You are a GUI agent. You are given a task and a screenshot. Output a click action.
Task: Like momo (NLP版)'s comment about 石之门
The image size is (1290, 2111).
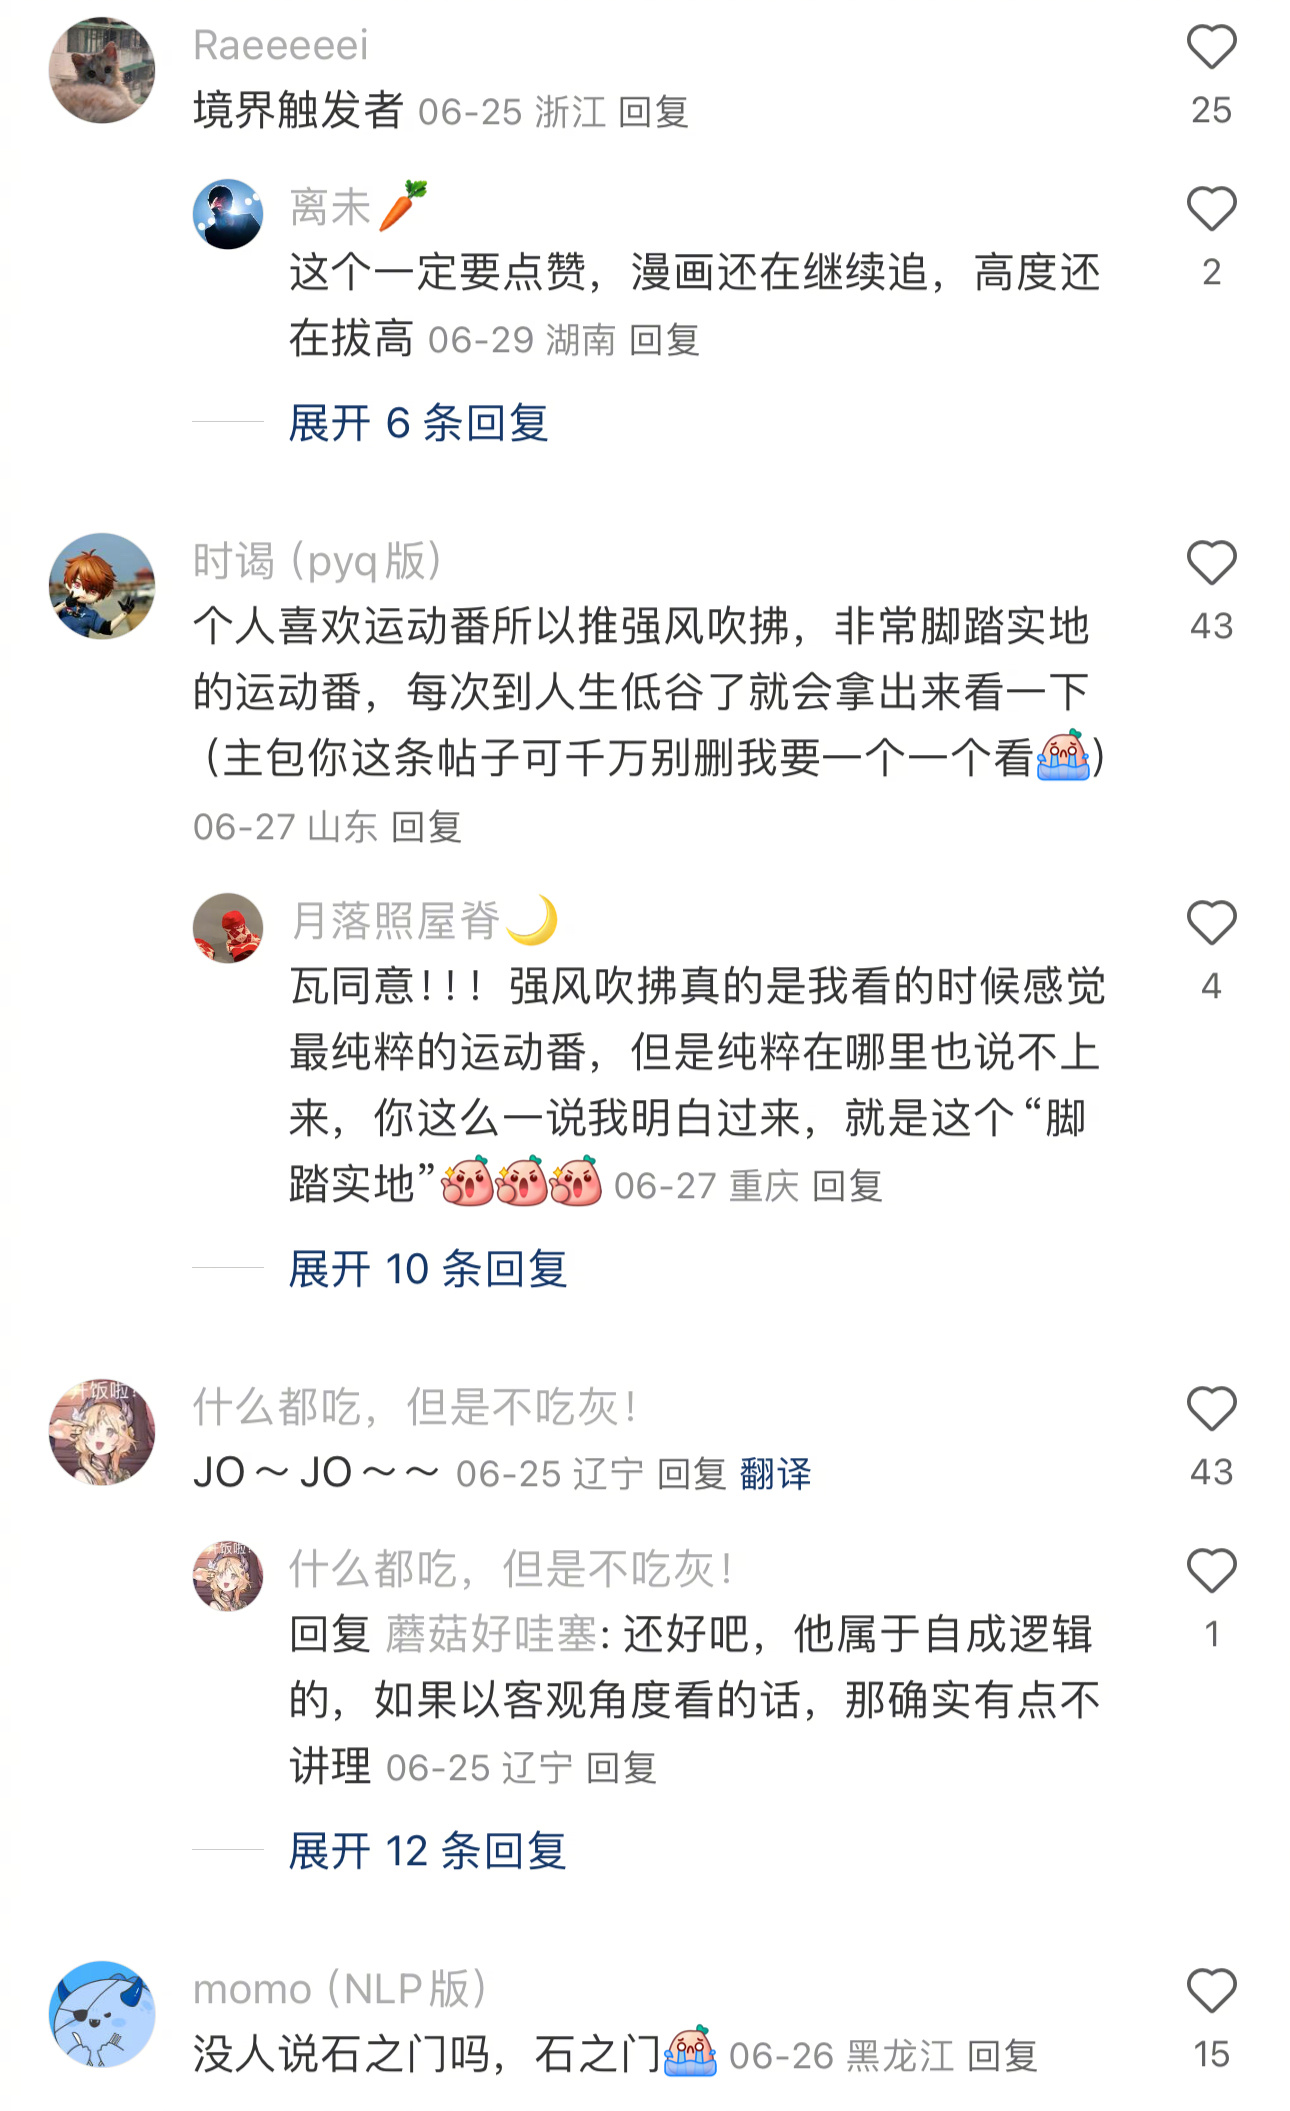(1211, 1991)
